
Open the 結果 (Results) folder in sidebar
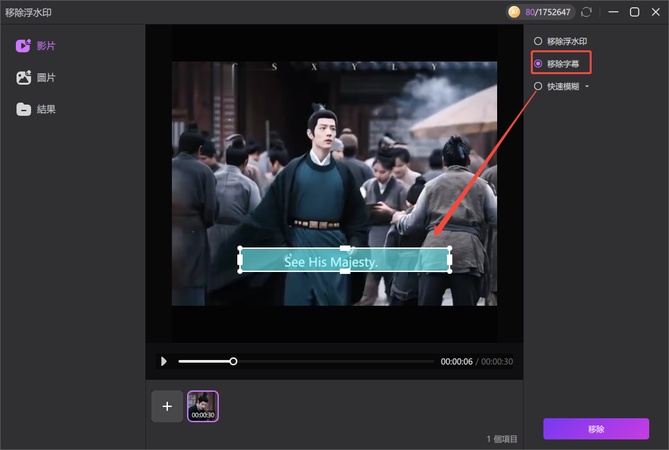pos(36,109)
